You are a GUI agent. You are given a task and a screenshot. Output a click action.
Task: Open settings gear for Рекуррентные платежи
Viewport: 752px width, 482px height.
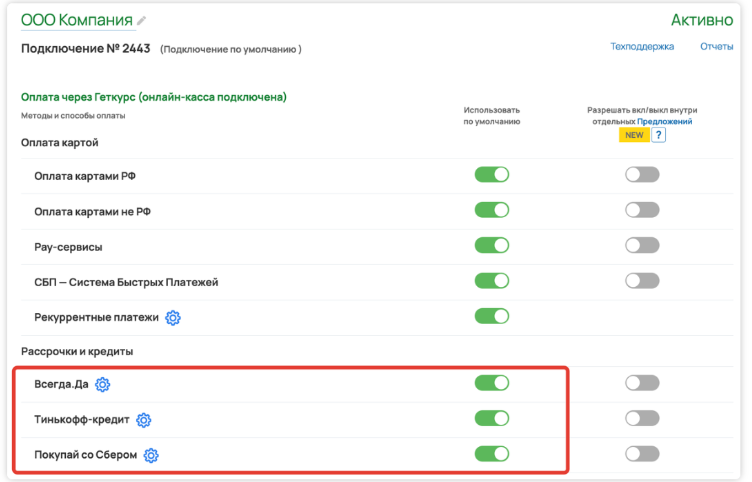(x=173, y=318)
